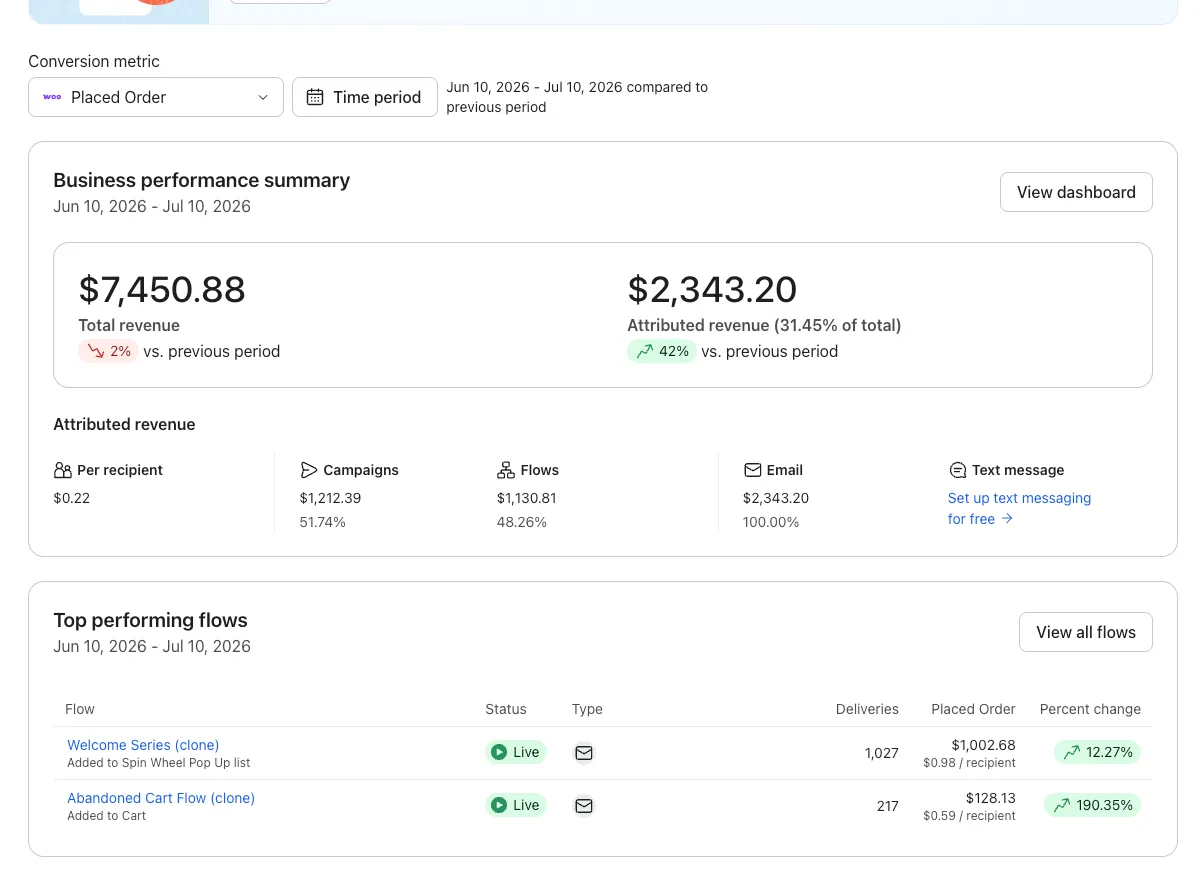
Task: Click email type icon for Abandoned Cart row
Action: 583,805
